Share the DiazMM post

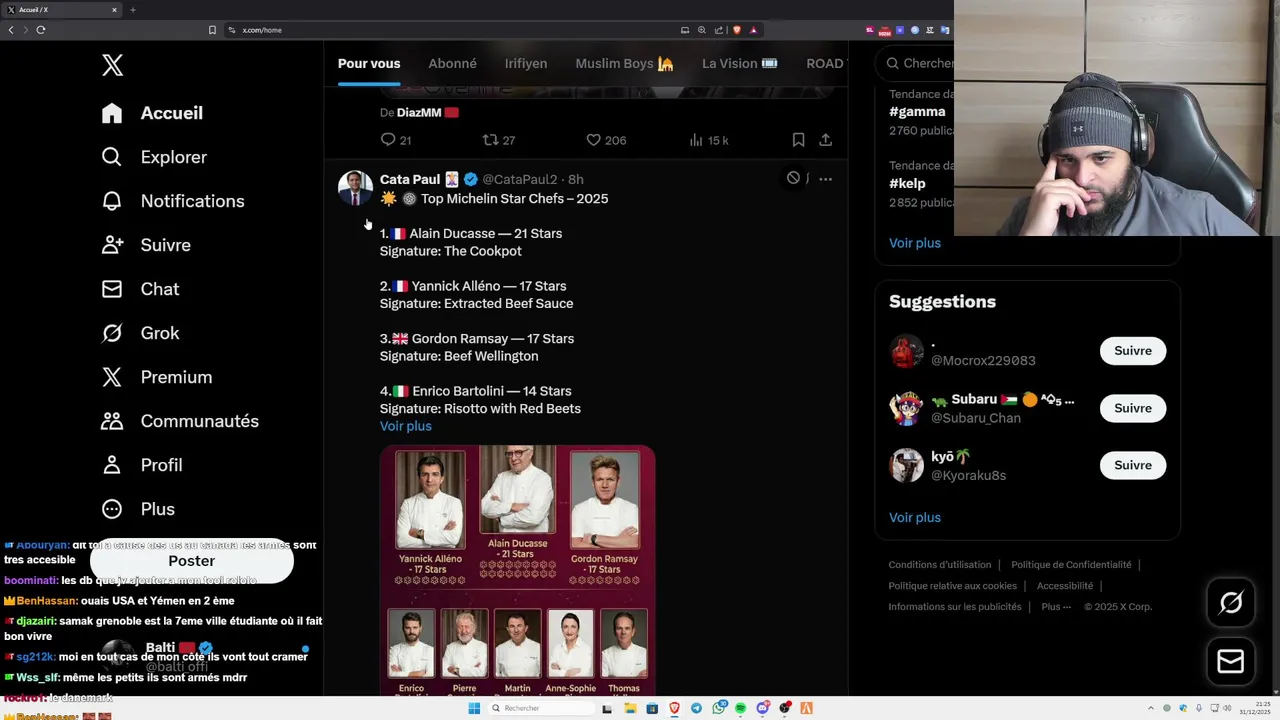pyautogui.click(x=825, y=140)
